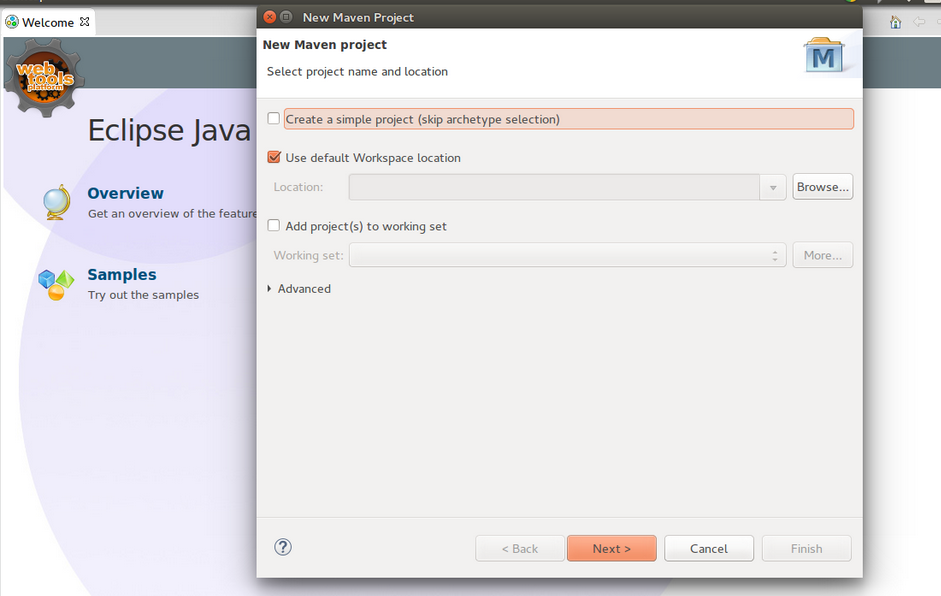Screen dimensions: 941x596
Task: Click the 'New Maven project' heading
Action: click(325, 44)
